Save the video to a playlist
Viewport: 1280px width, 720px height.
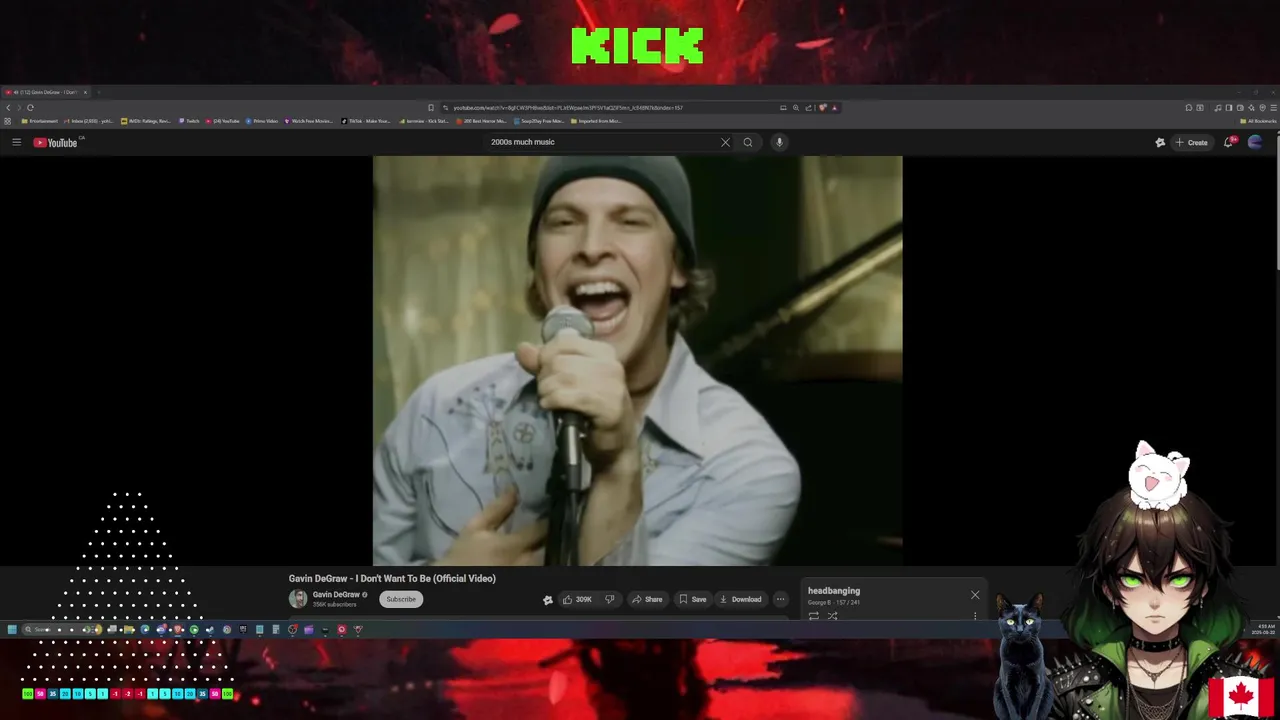point(692,599)
